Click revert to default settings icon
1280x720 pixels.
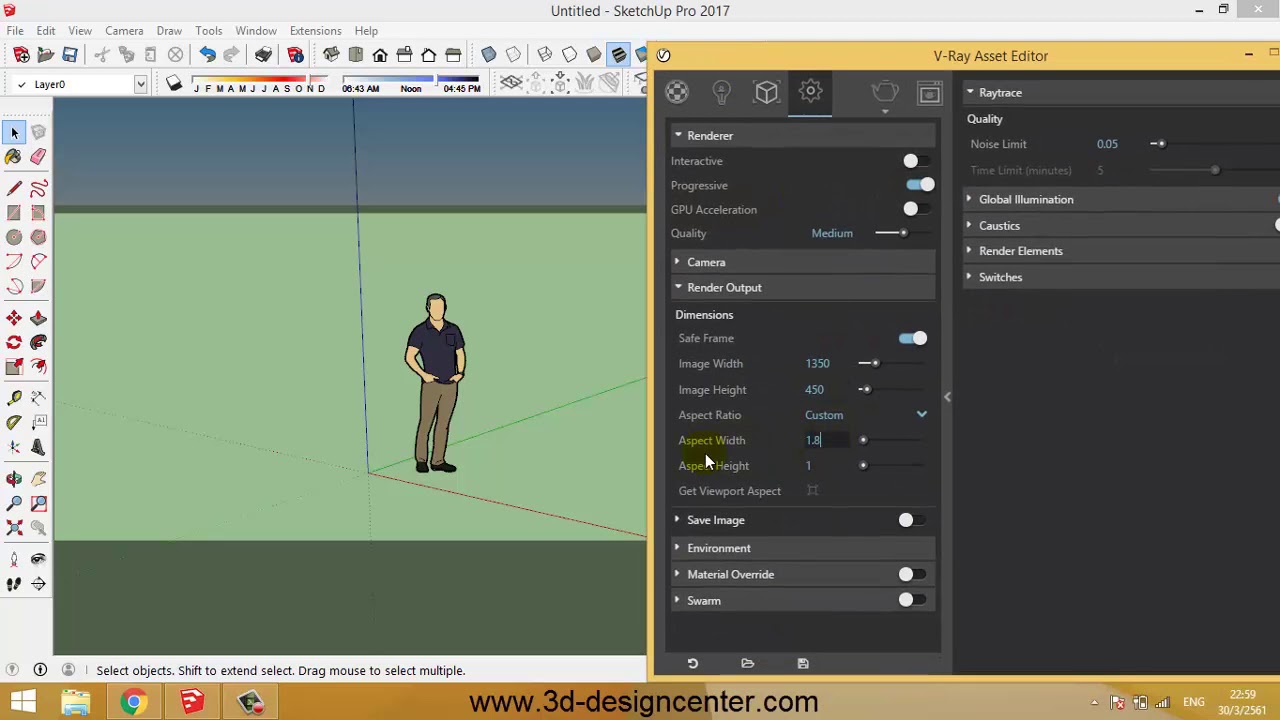[x=692, y=663]
